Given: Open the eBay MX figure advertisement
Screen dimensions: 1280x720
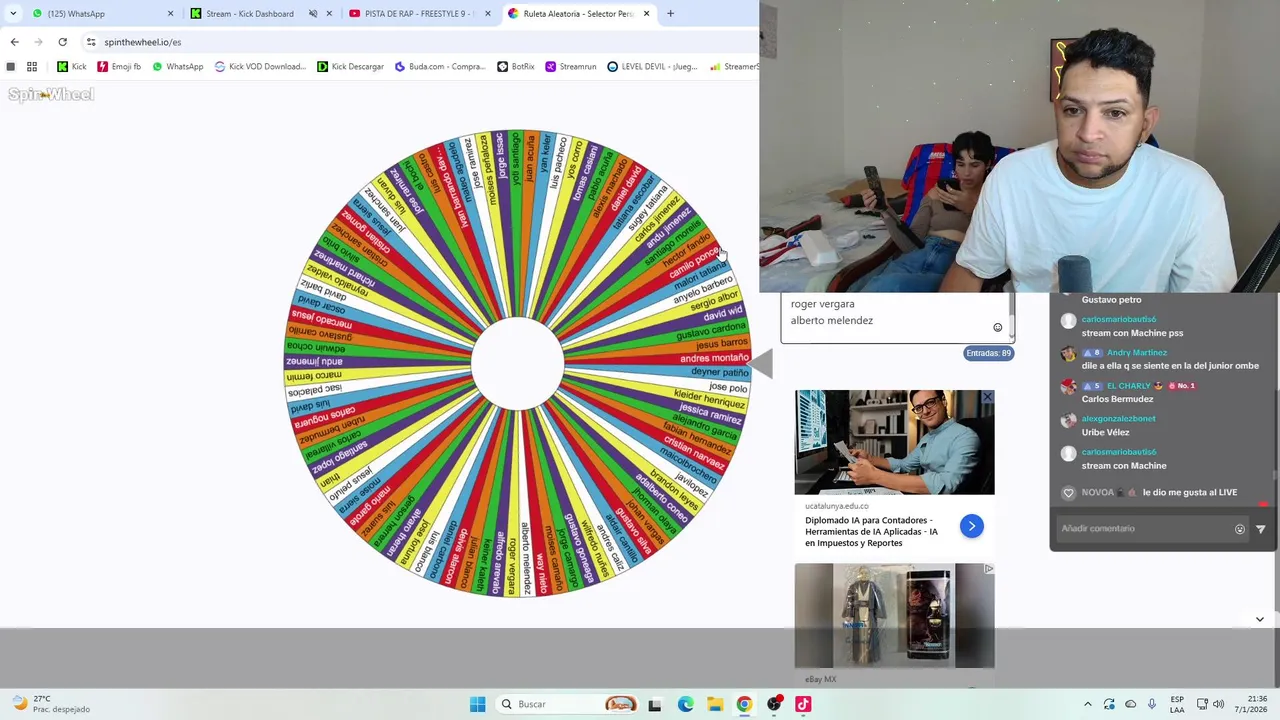Looking at the screenshot, I should point(894,615).
